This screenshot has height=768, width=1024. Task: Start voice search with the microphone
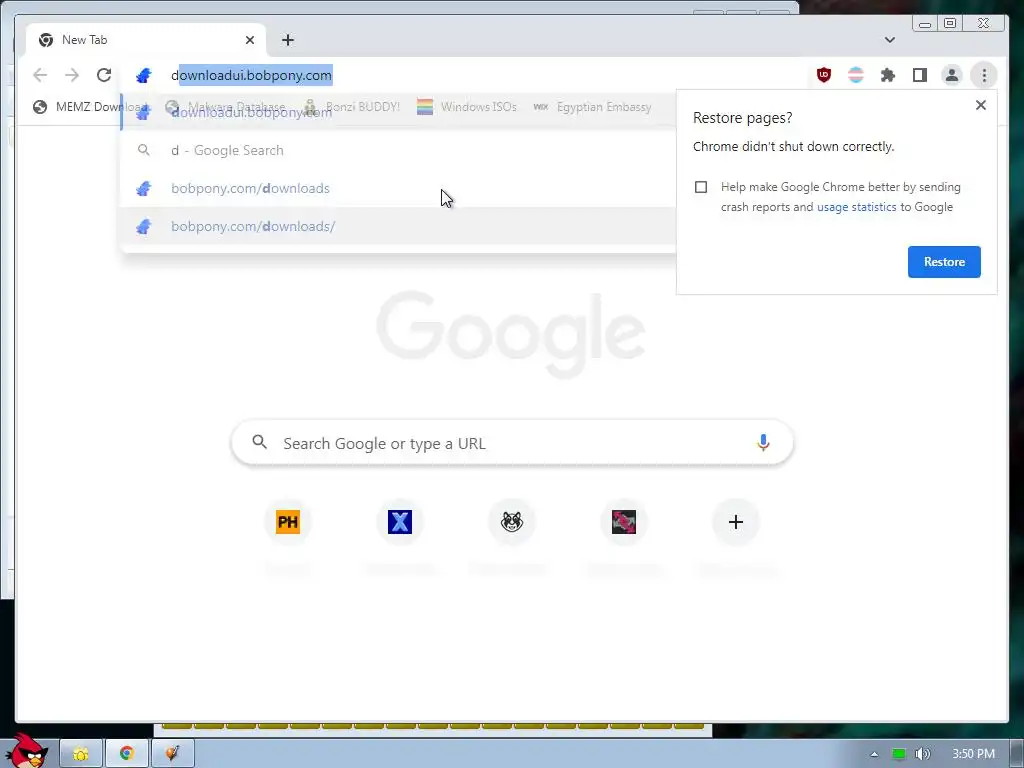[x=763, y=443]
